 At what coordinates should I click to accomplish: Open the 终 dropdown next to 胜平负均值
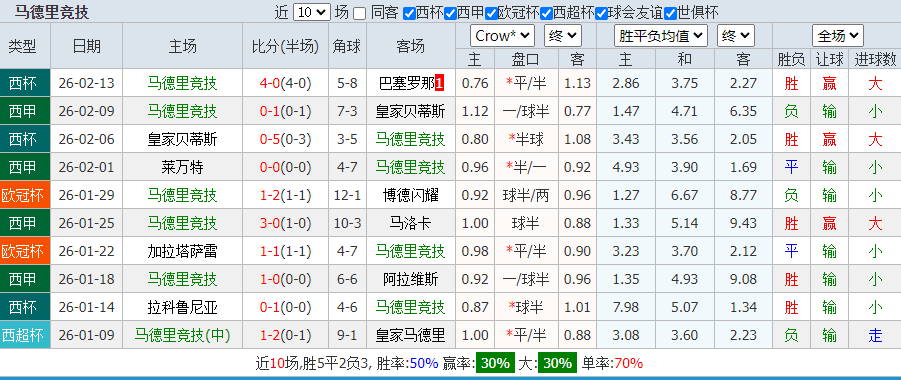coord(736,36)
